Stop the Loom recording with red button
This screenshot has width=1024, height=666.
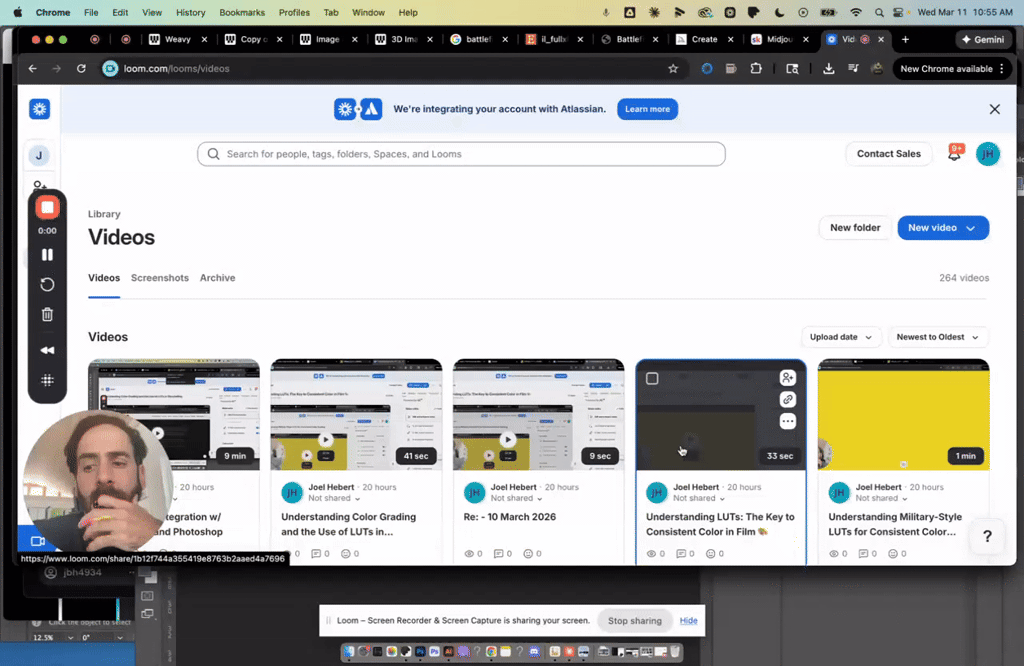click(x=47, y=208)
